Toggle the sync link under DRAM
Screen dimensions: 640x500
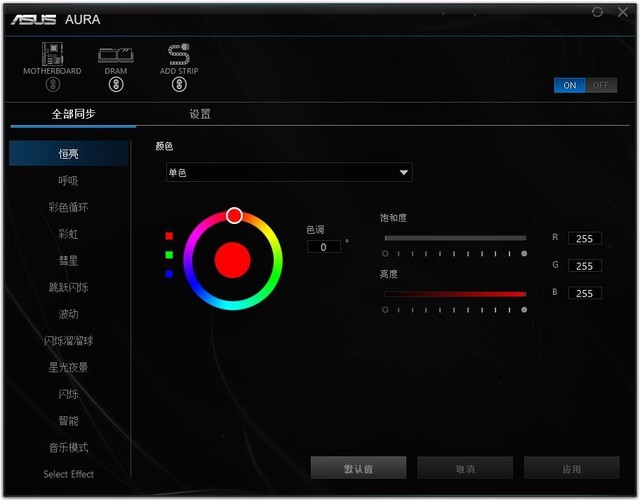[x=115, y=85]
